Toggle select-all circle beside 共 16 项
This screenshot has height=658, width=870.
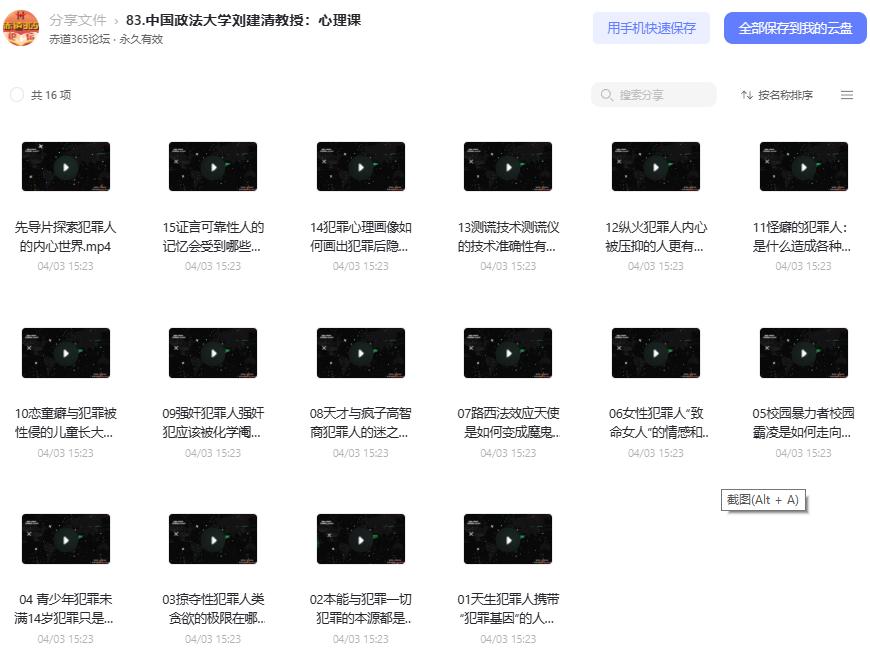17,95
